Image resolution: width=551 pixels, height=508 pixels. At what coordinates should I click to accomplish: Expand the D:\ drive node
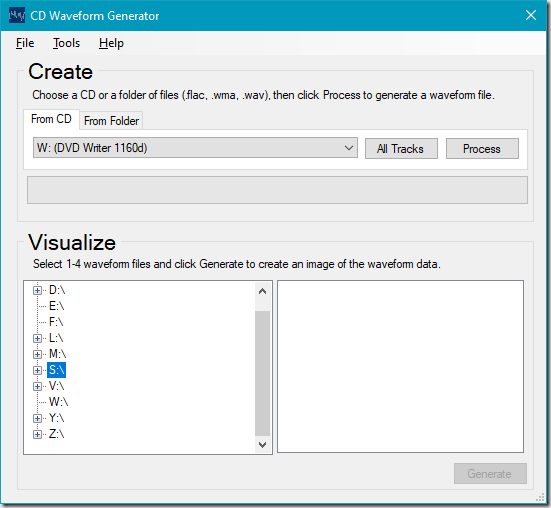pyautogui.click(x=37, y=291)
